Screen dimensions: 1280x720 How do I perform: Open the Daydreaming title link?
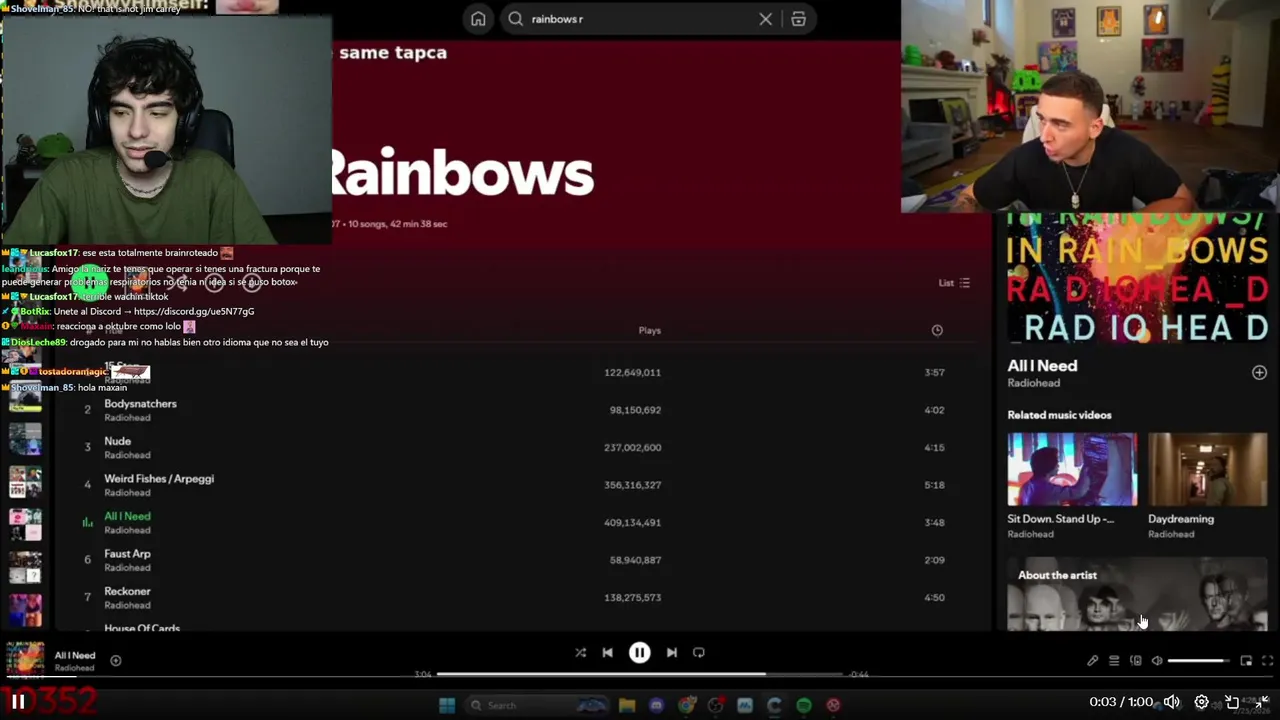coord(1181,519)
